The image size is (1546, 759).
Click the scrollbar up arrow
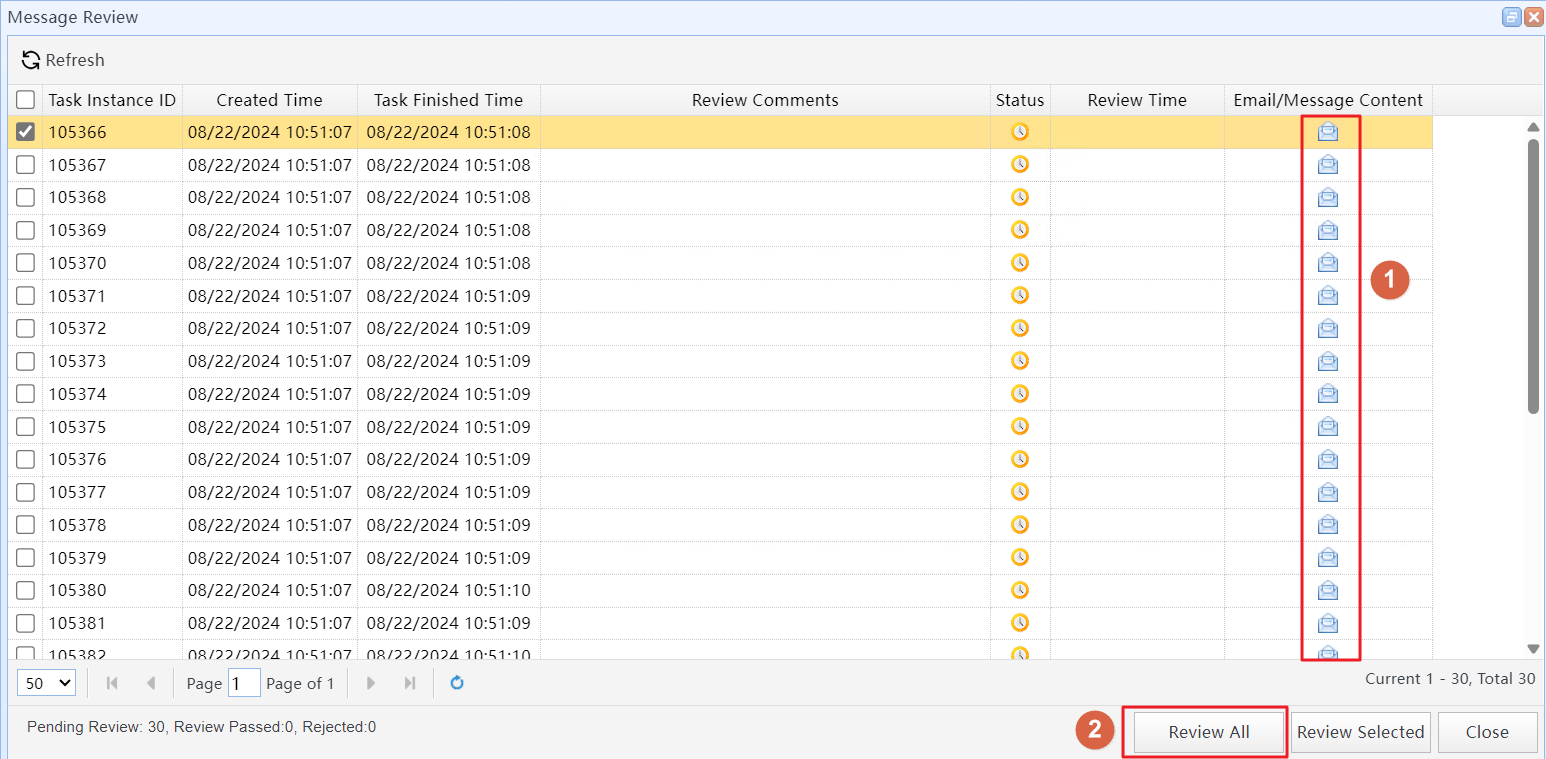pyautogui.click(x=1534, y=127)
